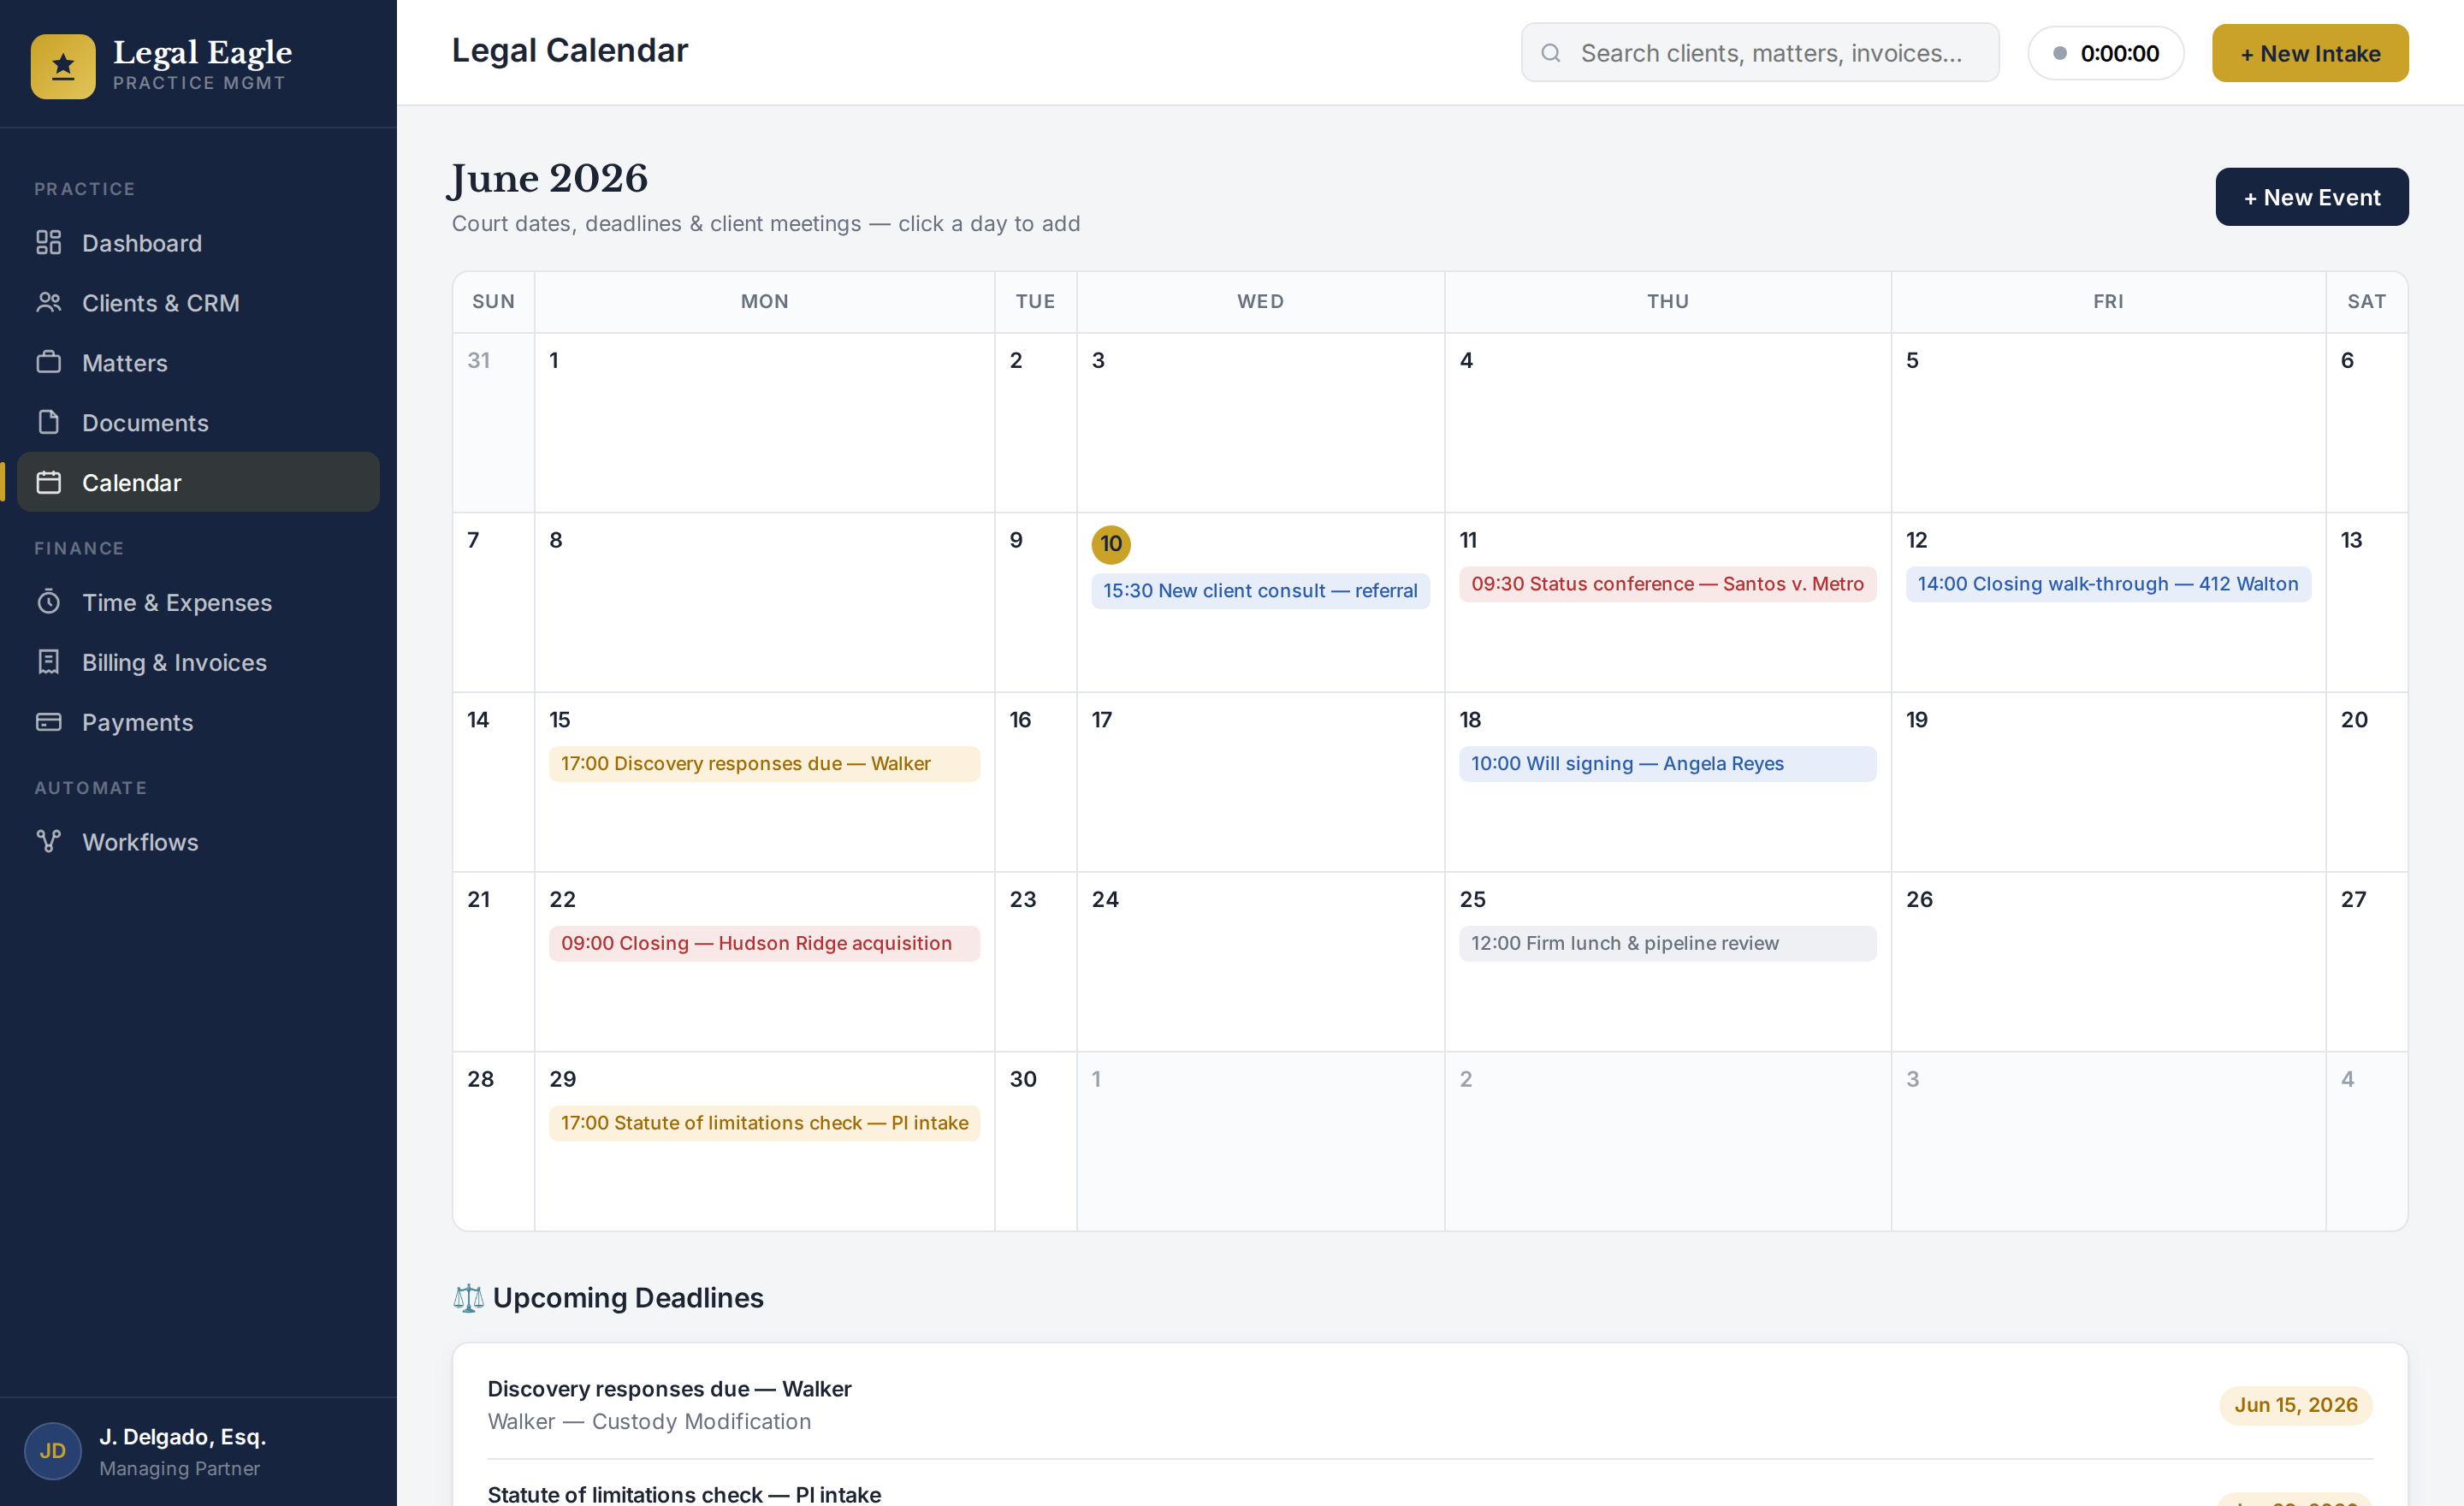
Task: Select June 17 day cell
Action: click(1260, 782)
